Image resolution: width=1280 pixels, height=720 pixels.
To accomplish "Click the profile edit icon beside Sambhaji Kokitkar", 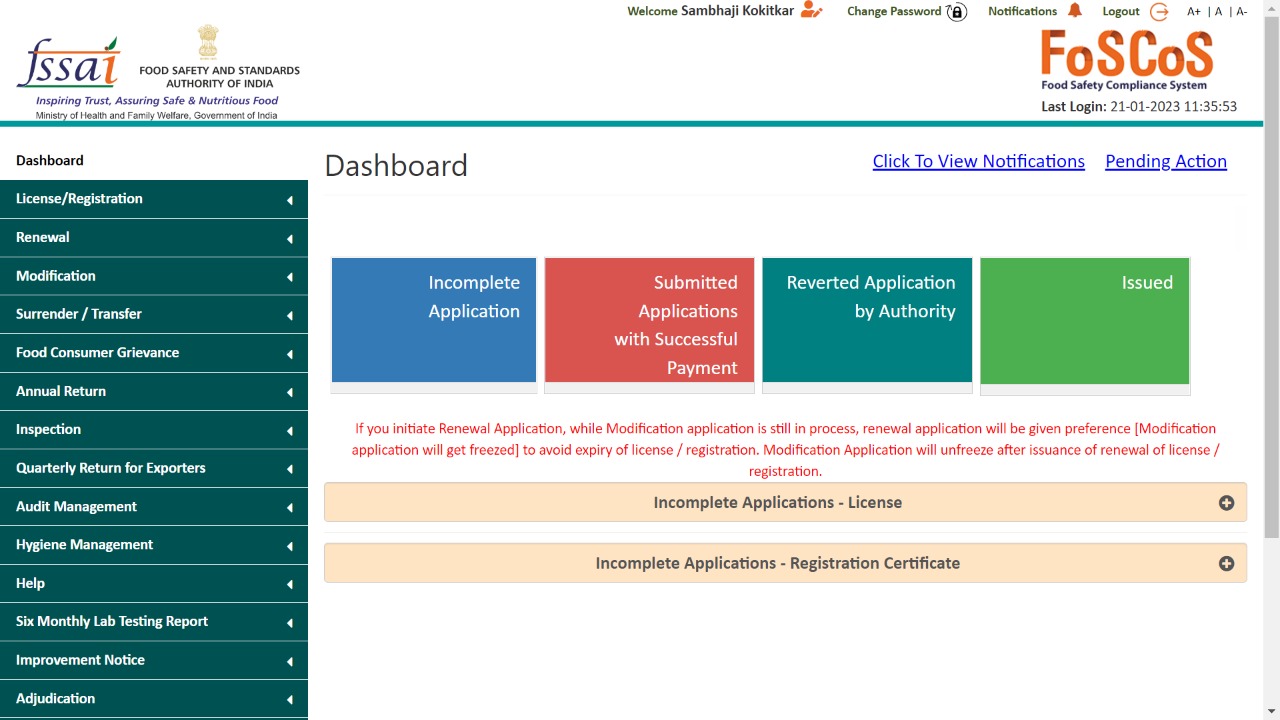I will tap(811, 11).
